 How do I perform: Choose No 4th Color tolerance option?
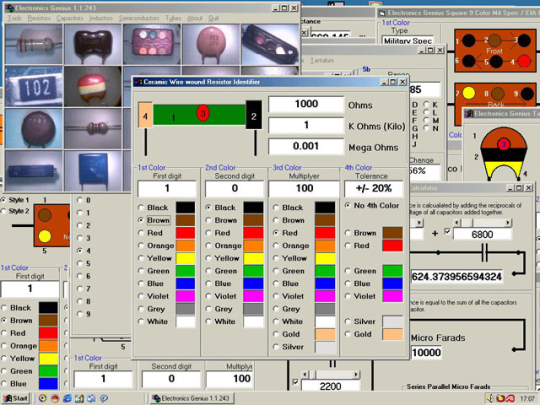(347, 206)
